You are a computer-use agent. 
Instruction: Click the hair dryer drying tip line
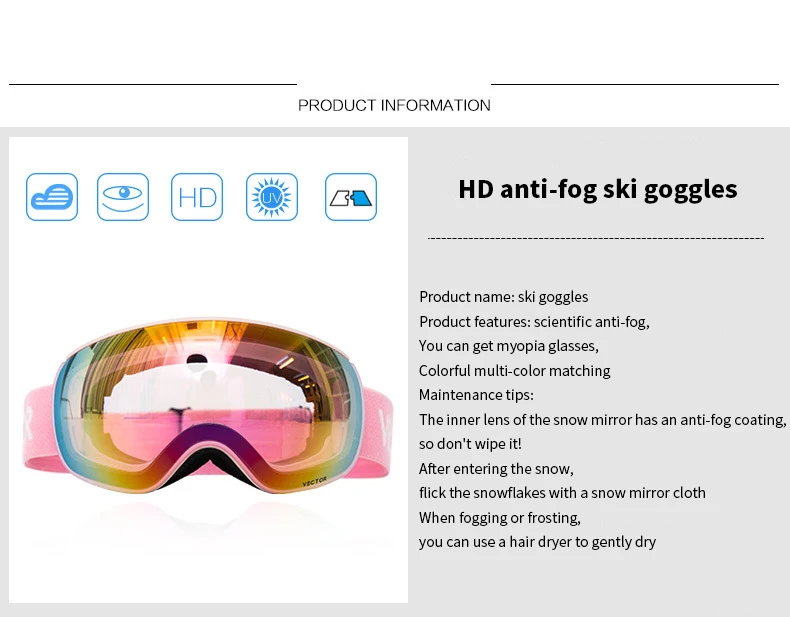tap(537, 542)
